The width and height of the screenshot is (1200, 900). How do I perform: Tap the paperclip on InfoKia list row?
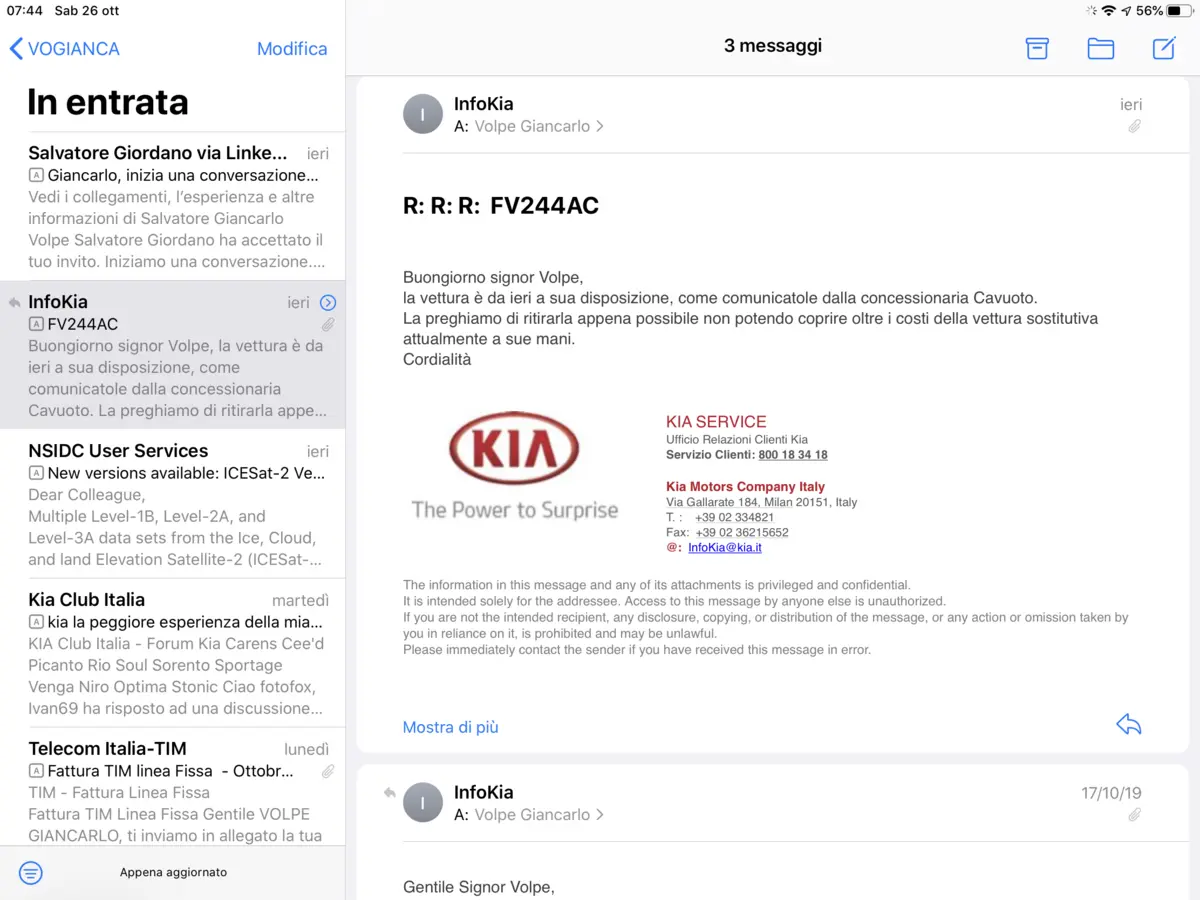328,325
